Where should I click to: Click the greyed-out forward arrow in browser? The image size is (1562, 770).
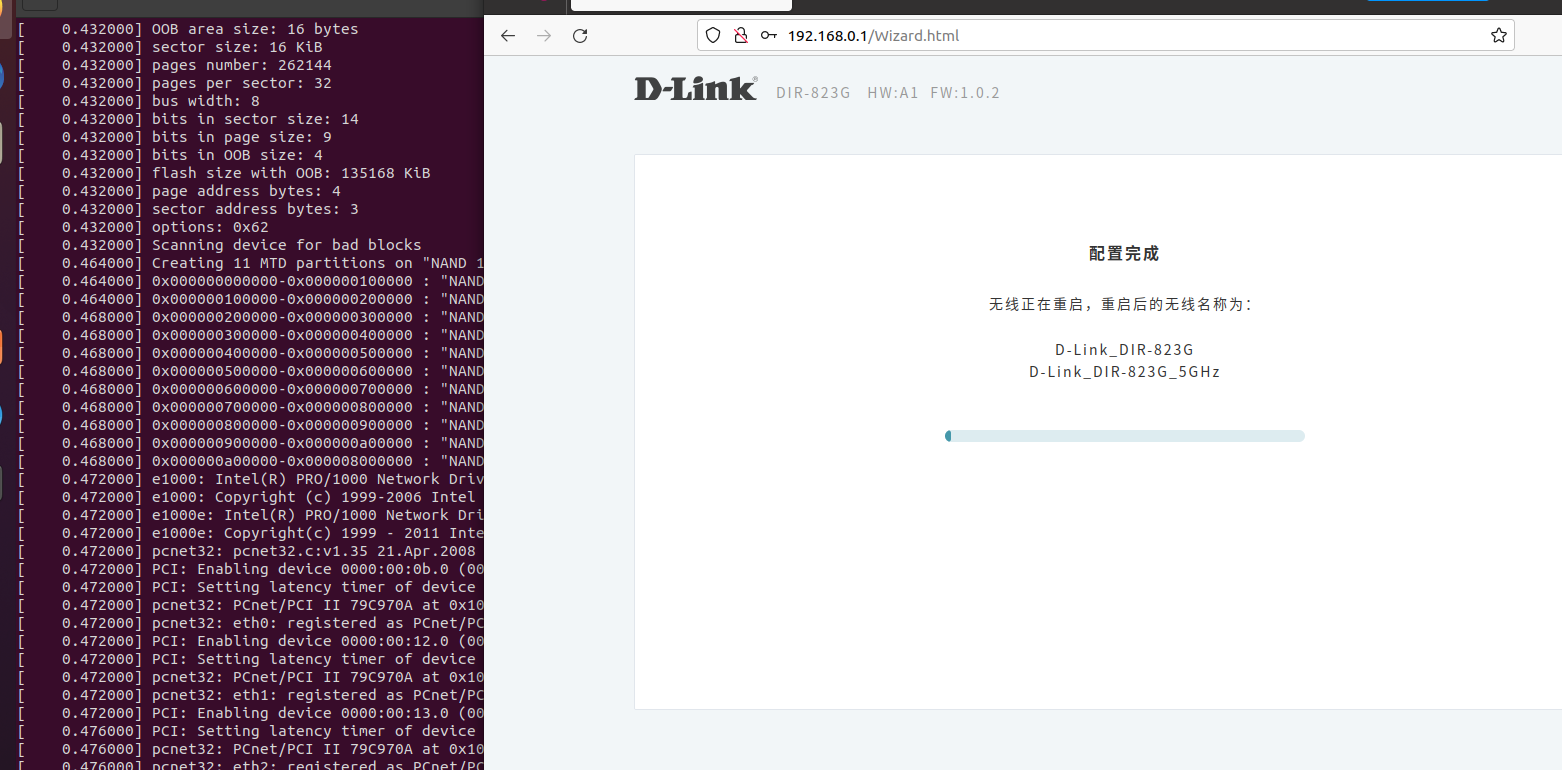[x=544, y=36]
